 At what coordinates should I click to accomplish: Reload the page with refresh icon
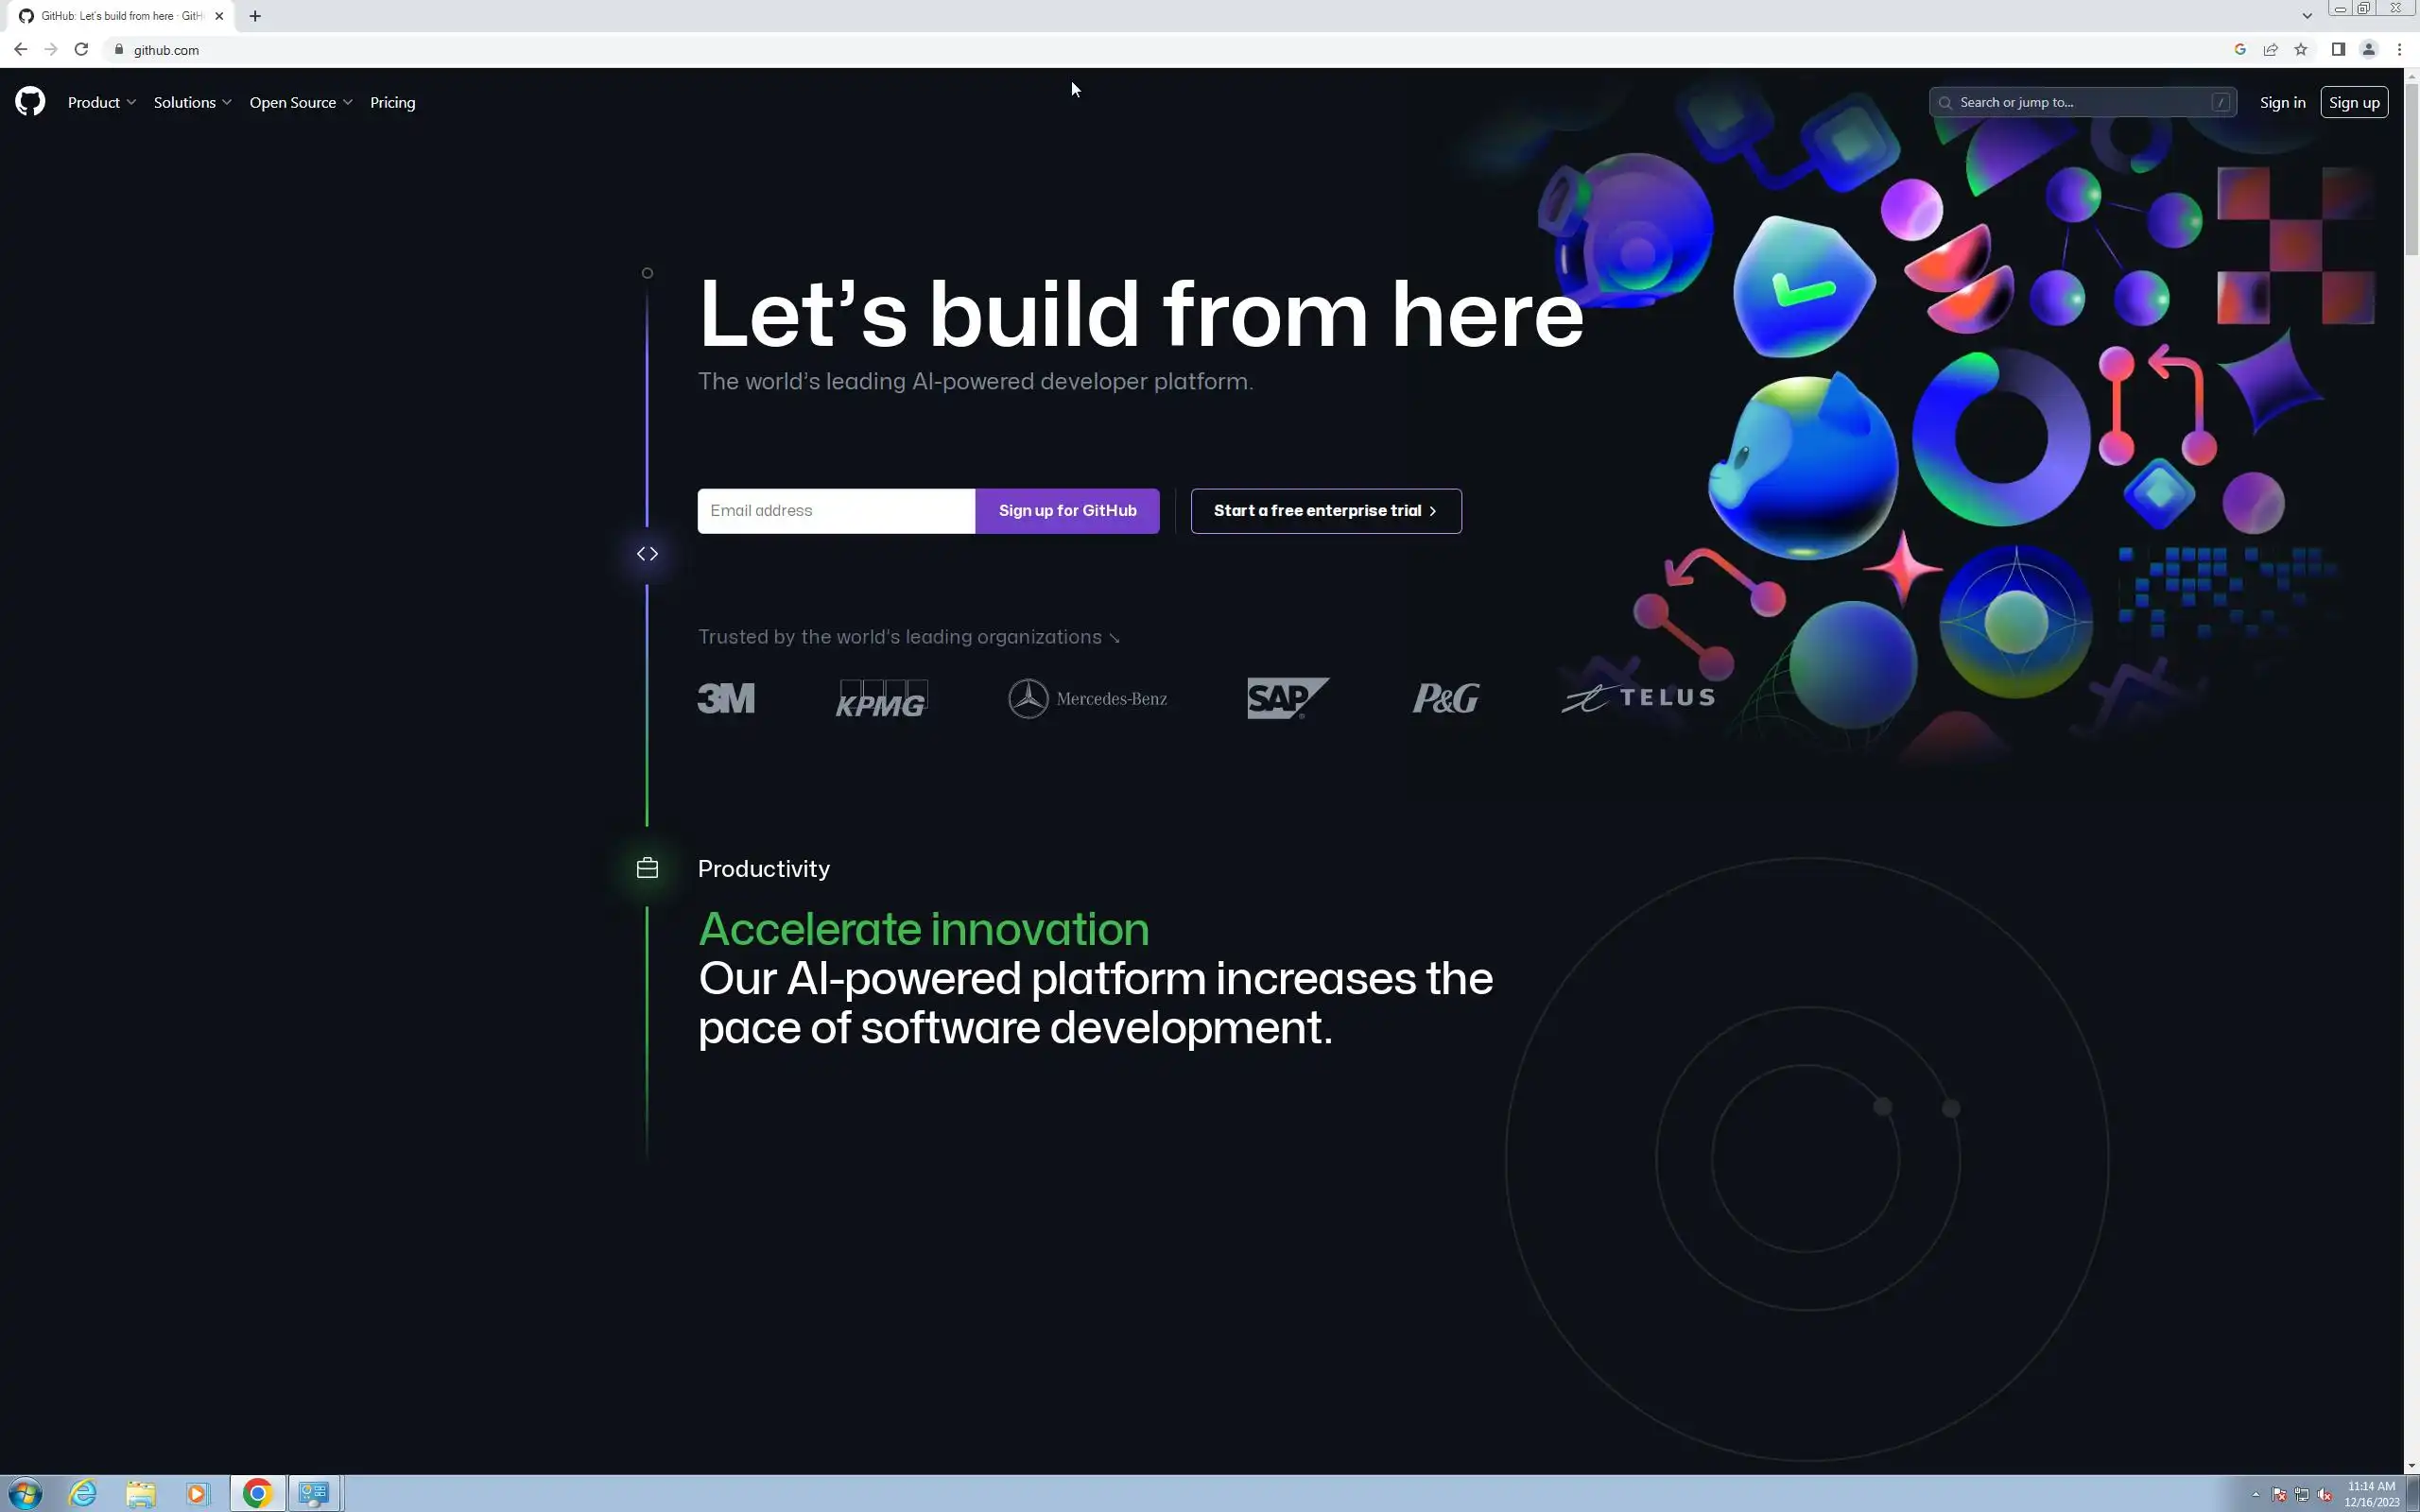[81, 49]
